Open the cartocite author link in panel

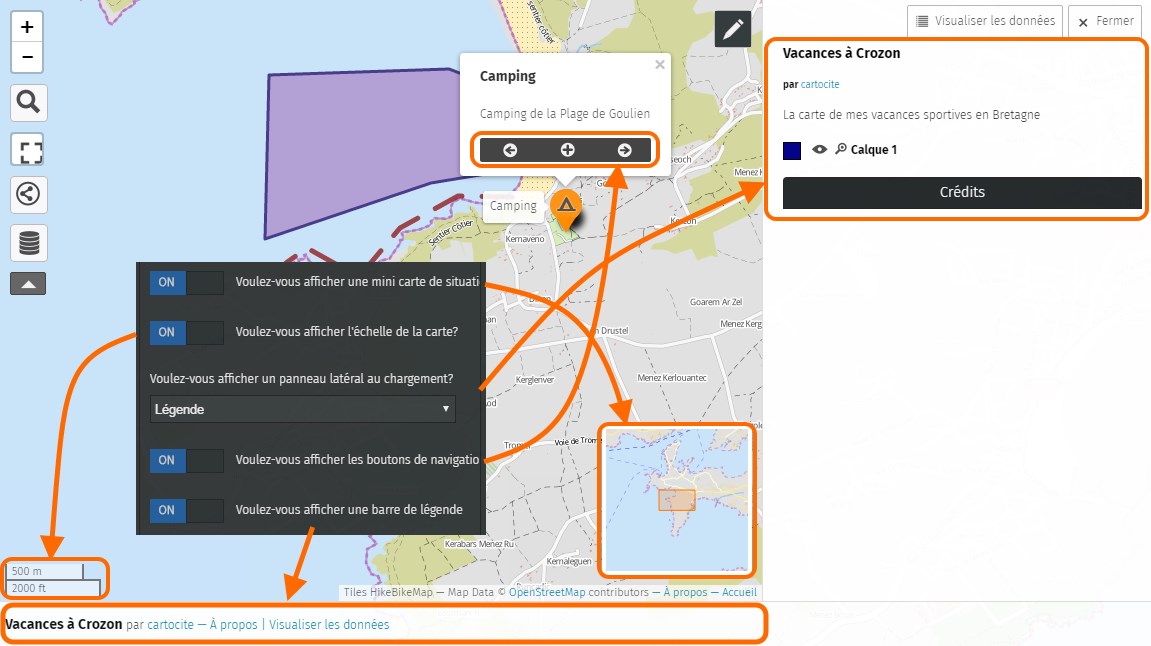[820, 85]
